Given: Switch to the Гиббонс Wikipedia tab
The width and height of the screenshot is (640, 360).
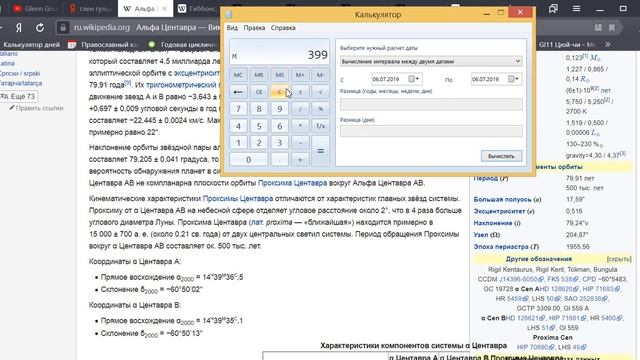Looking at the screenshot, I should coord(198,9).
